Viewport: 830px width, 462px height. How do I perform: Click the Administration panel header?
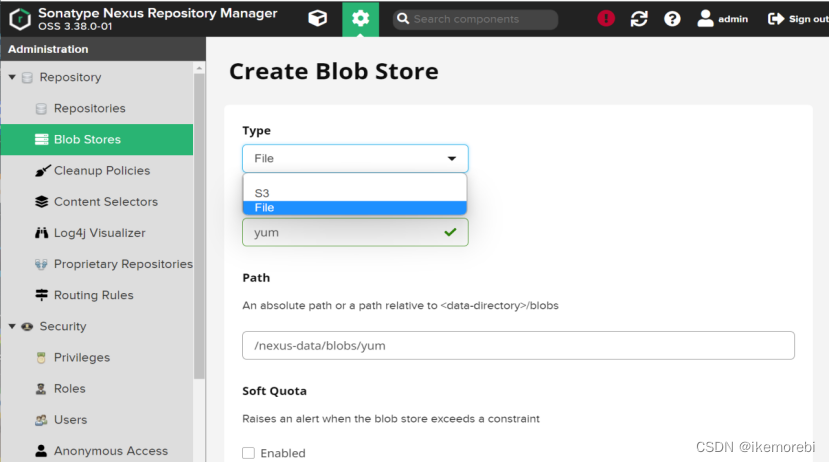103,49
